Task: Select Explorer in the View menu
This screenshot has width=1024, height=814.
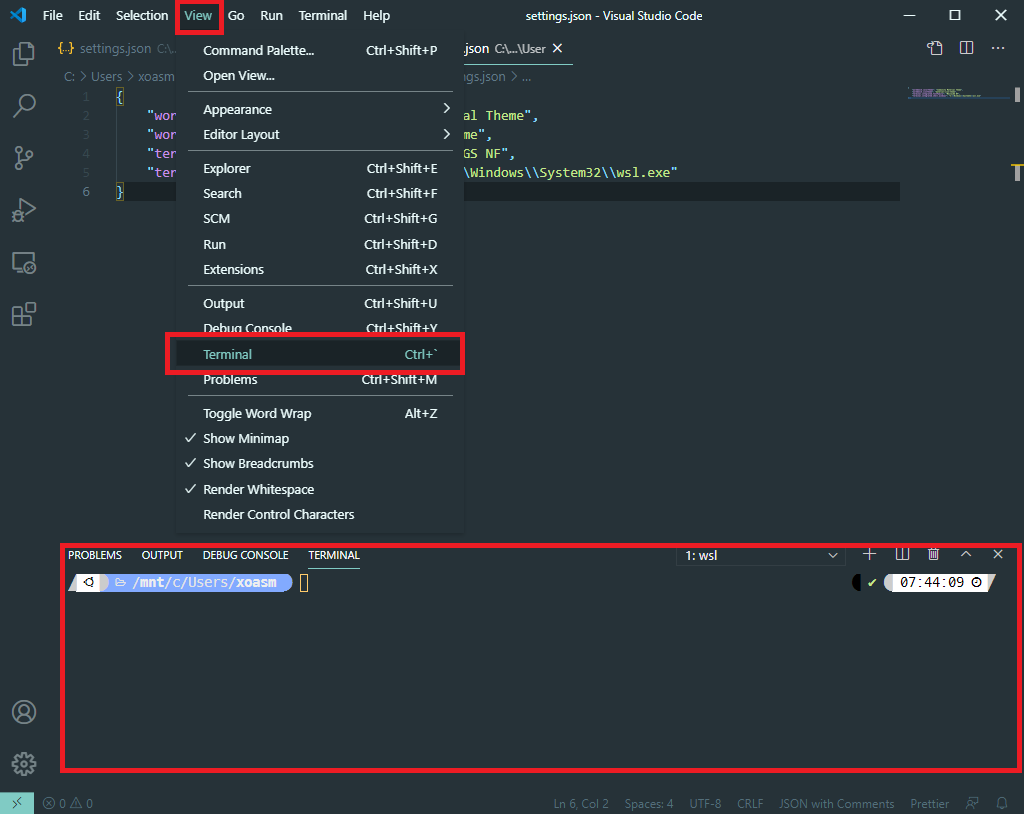Action: click(320, 168)
